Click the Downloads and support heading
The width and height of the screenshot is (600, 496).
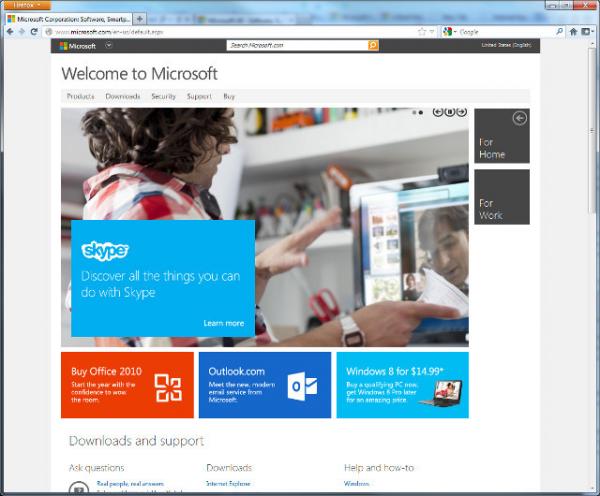(136, 441)
